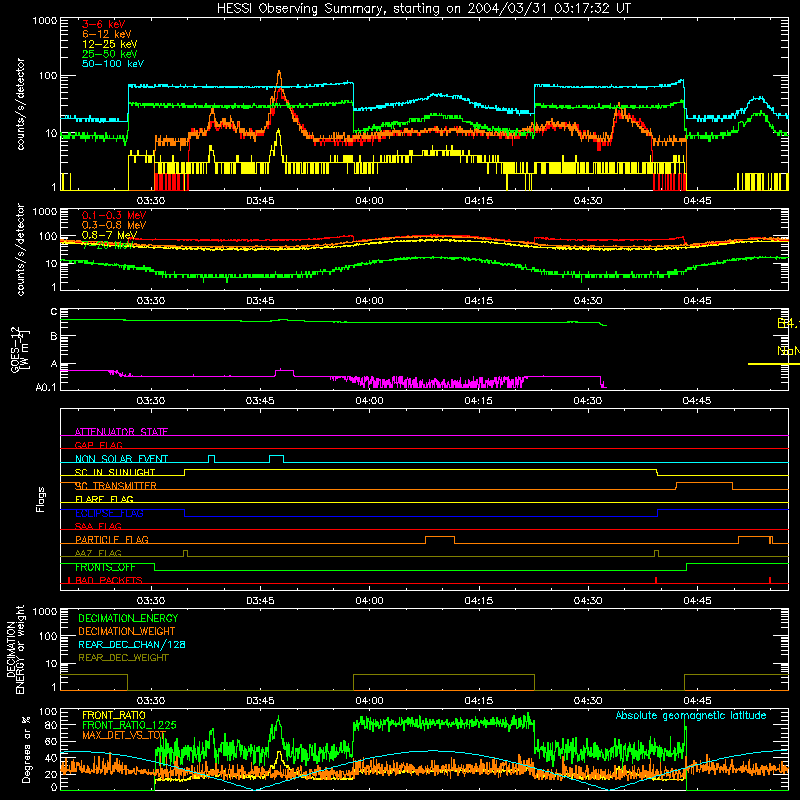Viewport: 800px width, 800px height.
Task: Select the 3-6 keV legend label
Action: pos(103,24)
